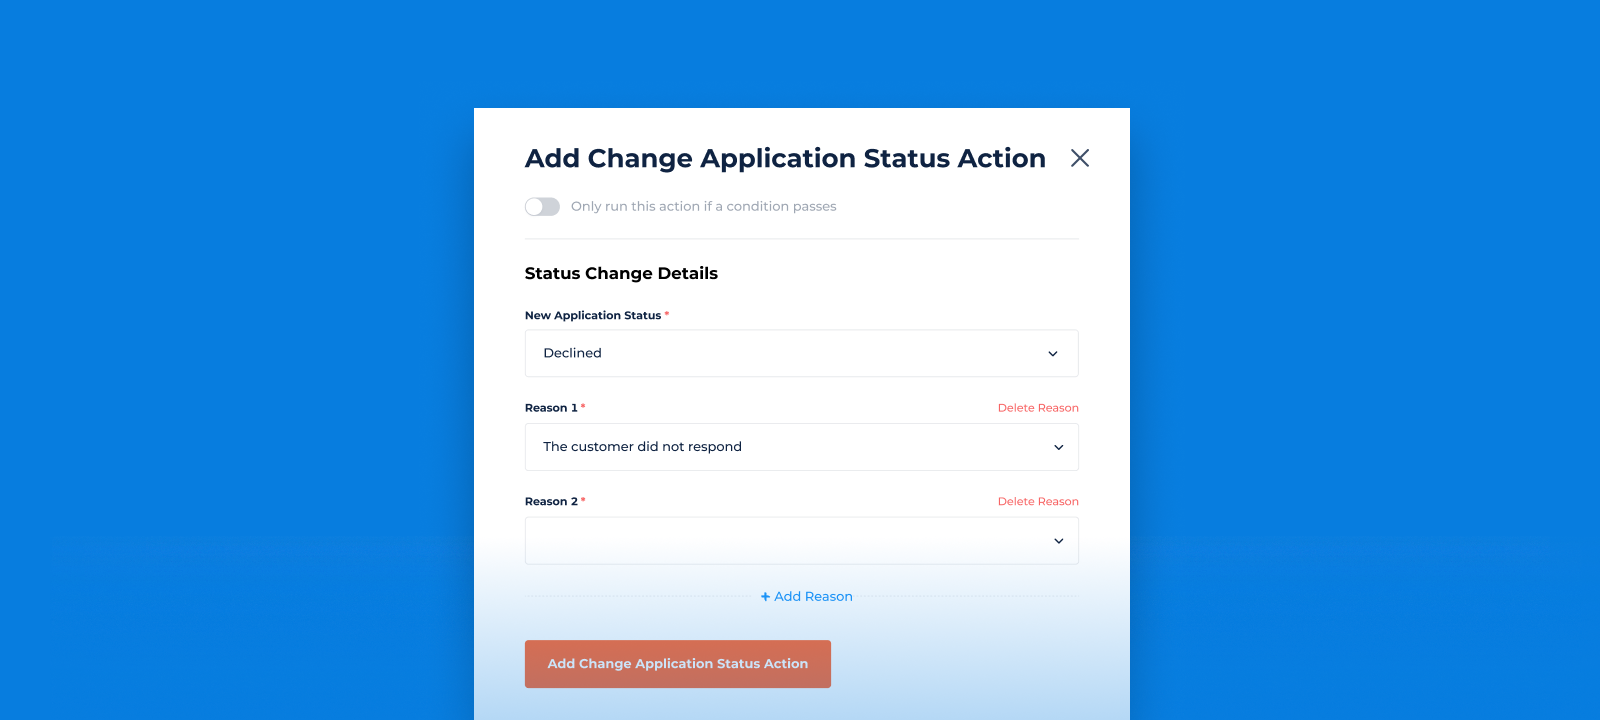1600x720 pixels.
Task: Enable the condition passes toggle switch
Action: click(542, 207)
